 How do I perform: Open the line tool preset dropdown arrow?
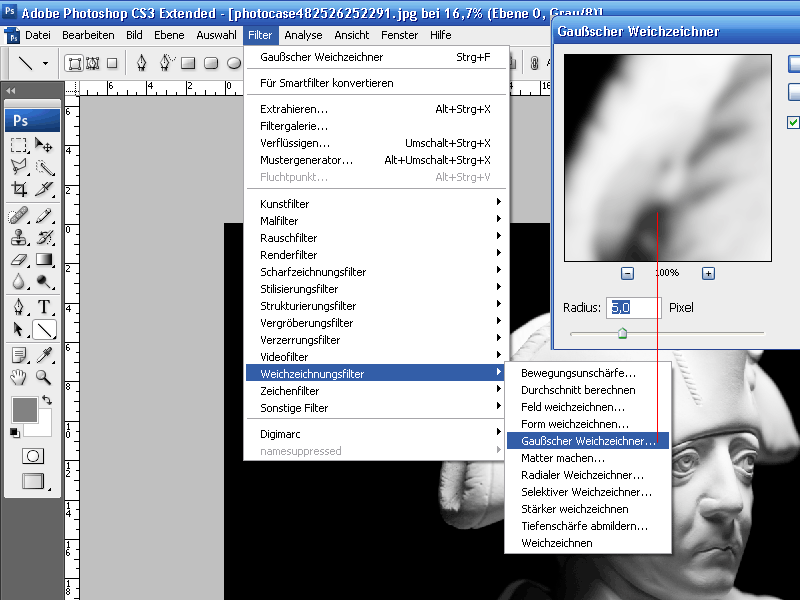click(45, 63)
